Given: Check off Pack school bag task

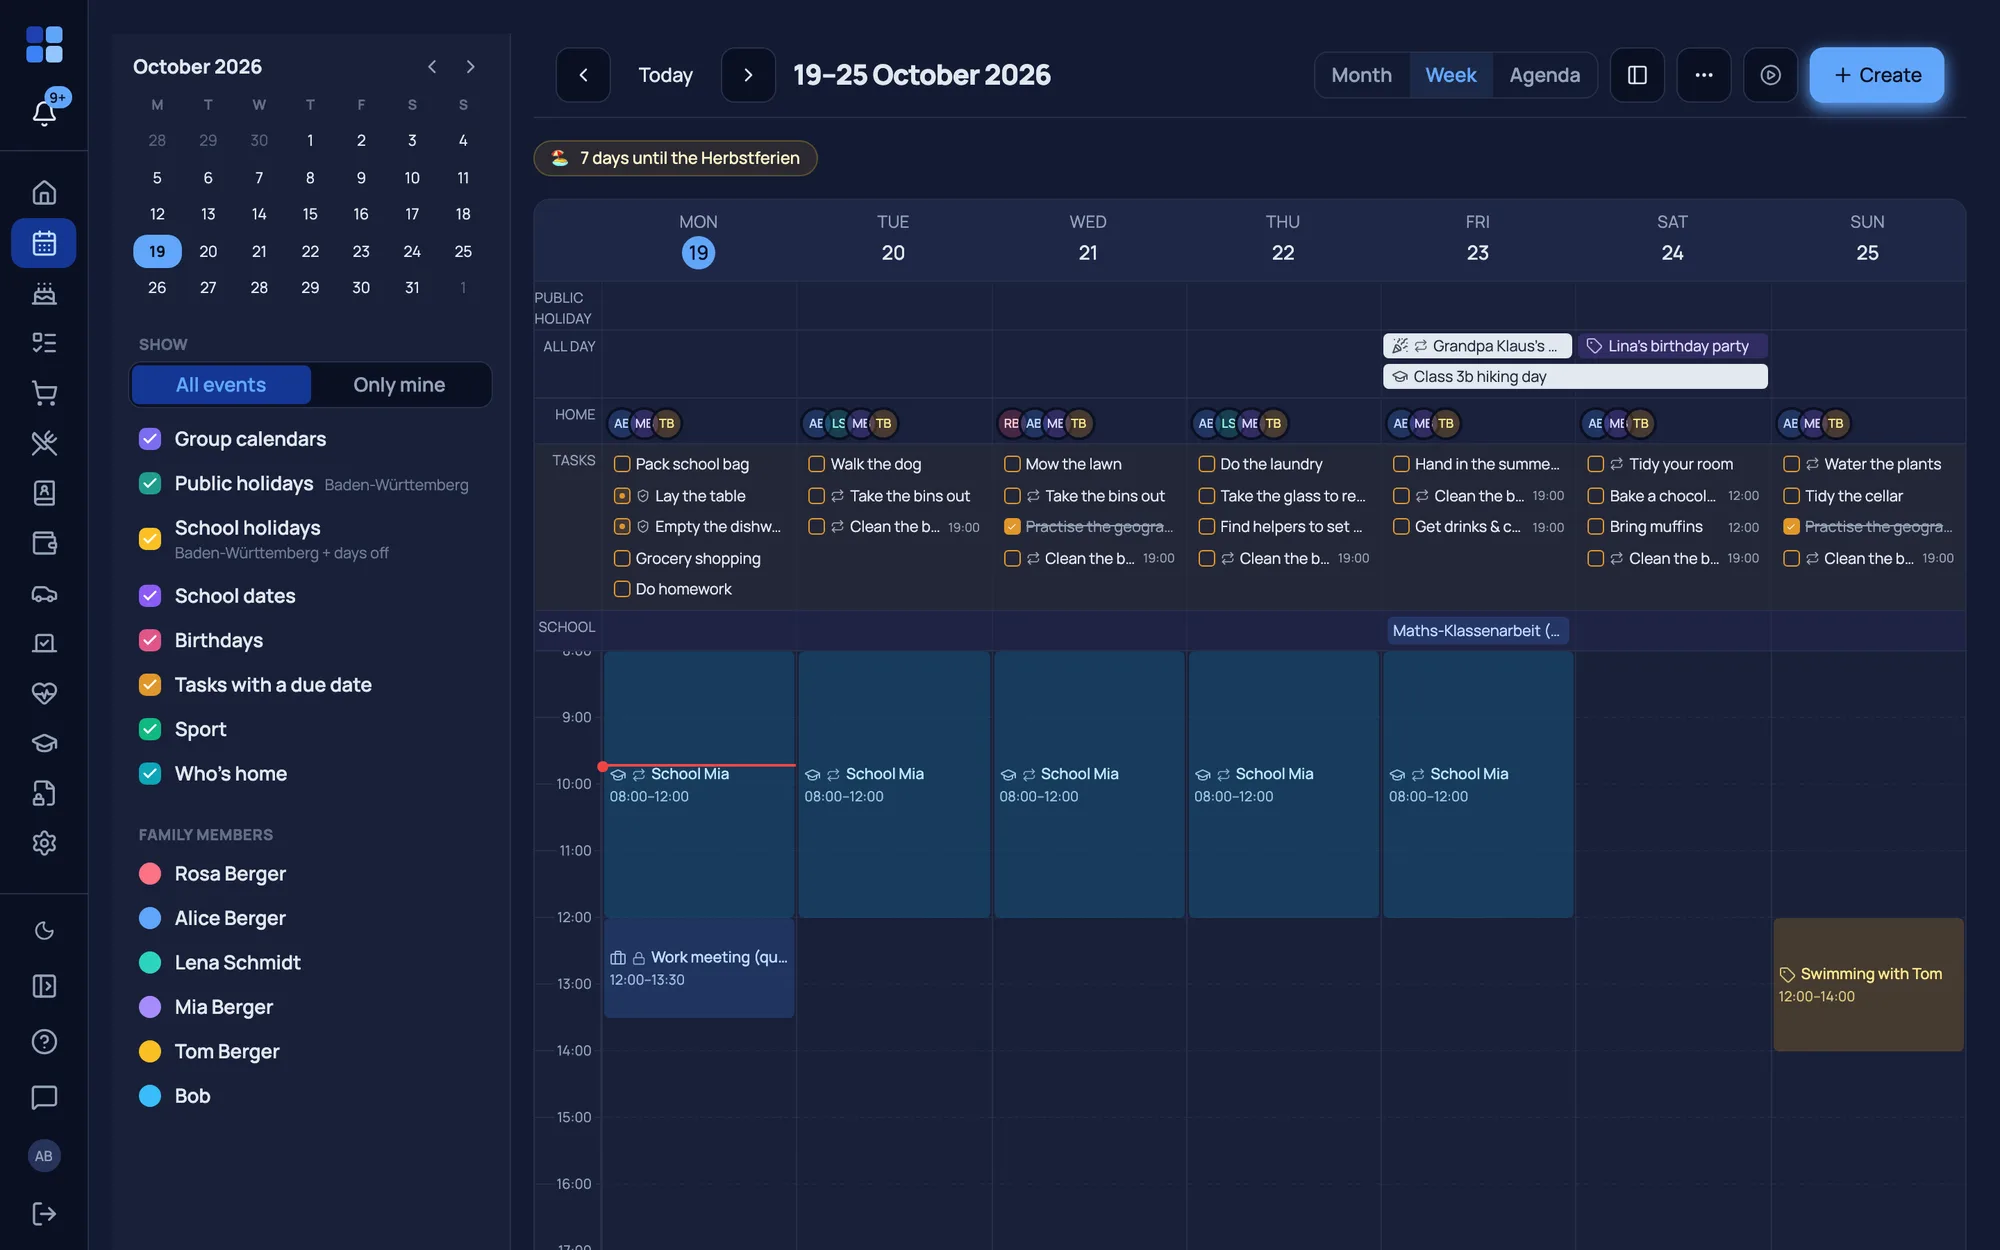Looking at the screenshot, I should 622,464.
